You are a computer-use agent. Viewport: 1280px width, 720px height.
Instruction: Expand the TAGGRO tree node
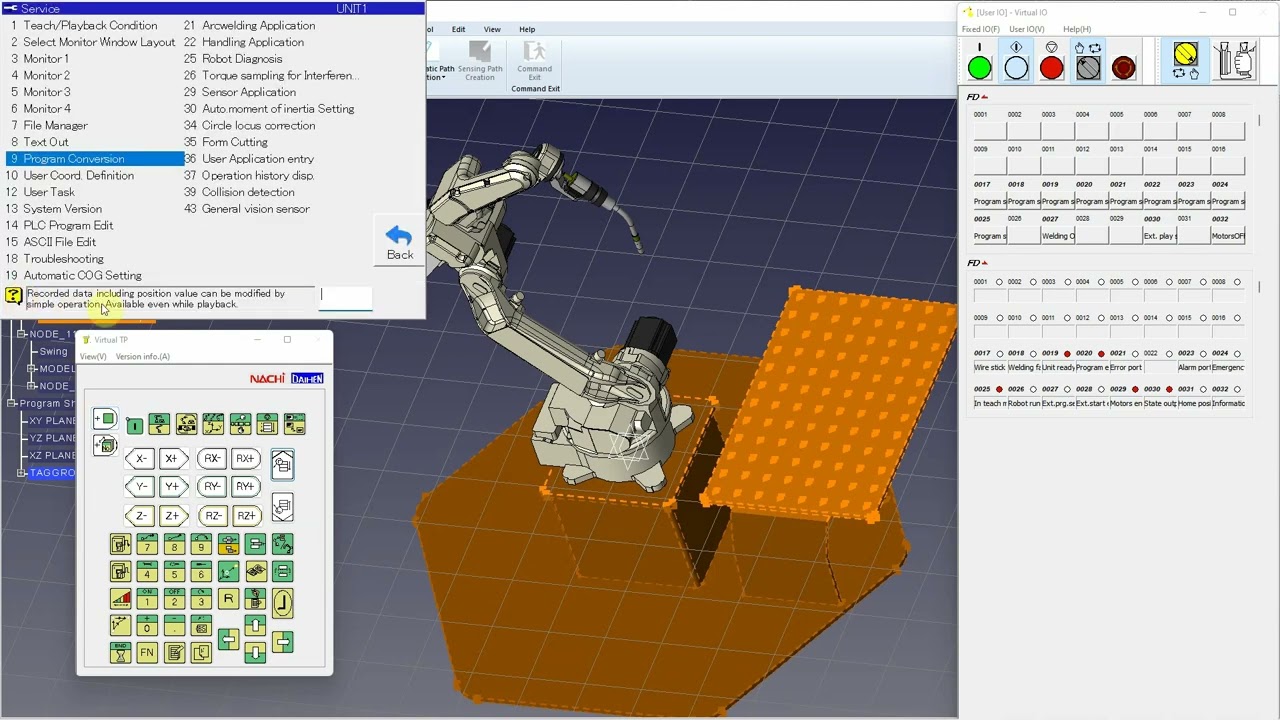[x=22, y=472]
